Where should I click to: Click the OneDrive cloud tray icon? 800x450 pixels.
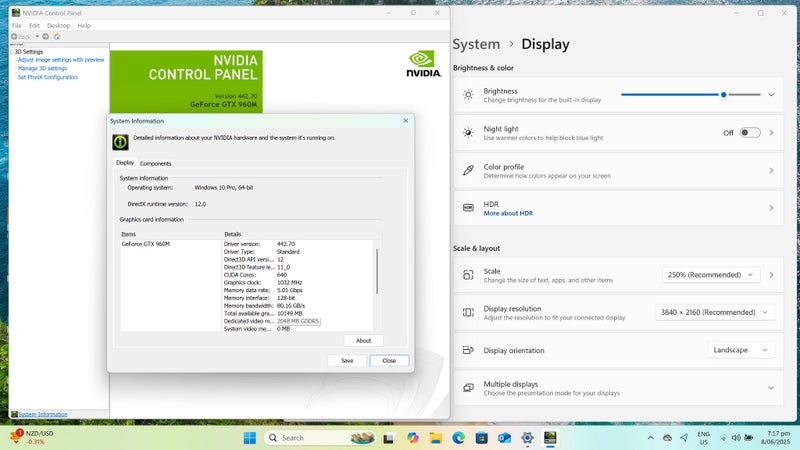click(667, 438)
